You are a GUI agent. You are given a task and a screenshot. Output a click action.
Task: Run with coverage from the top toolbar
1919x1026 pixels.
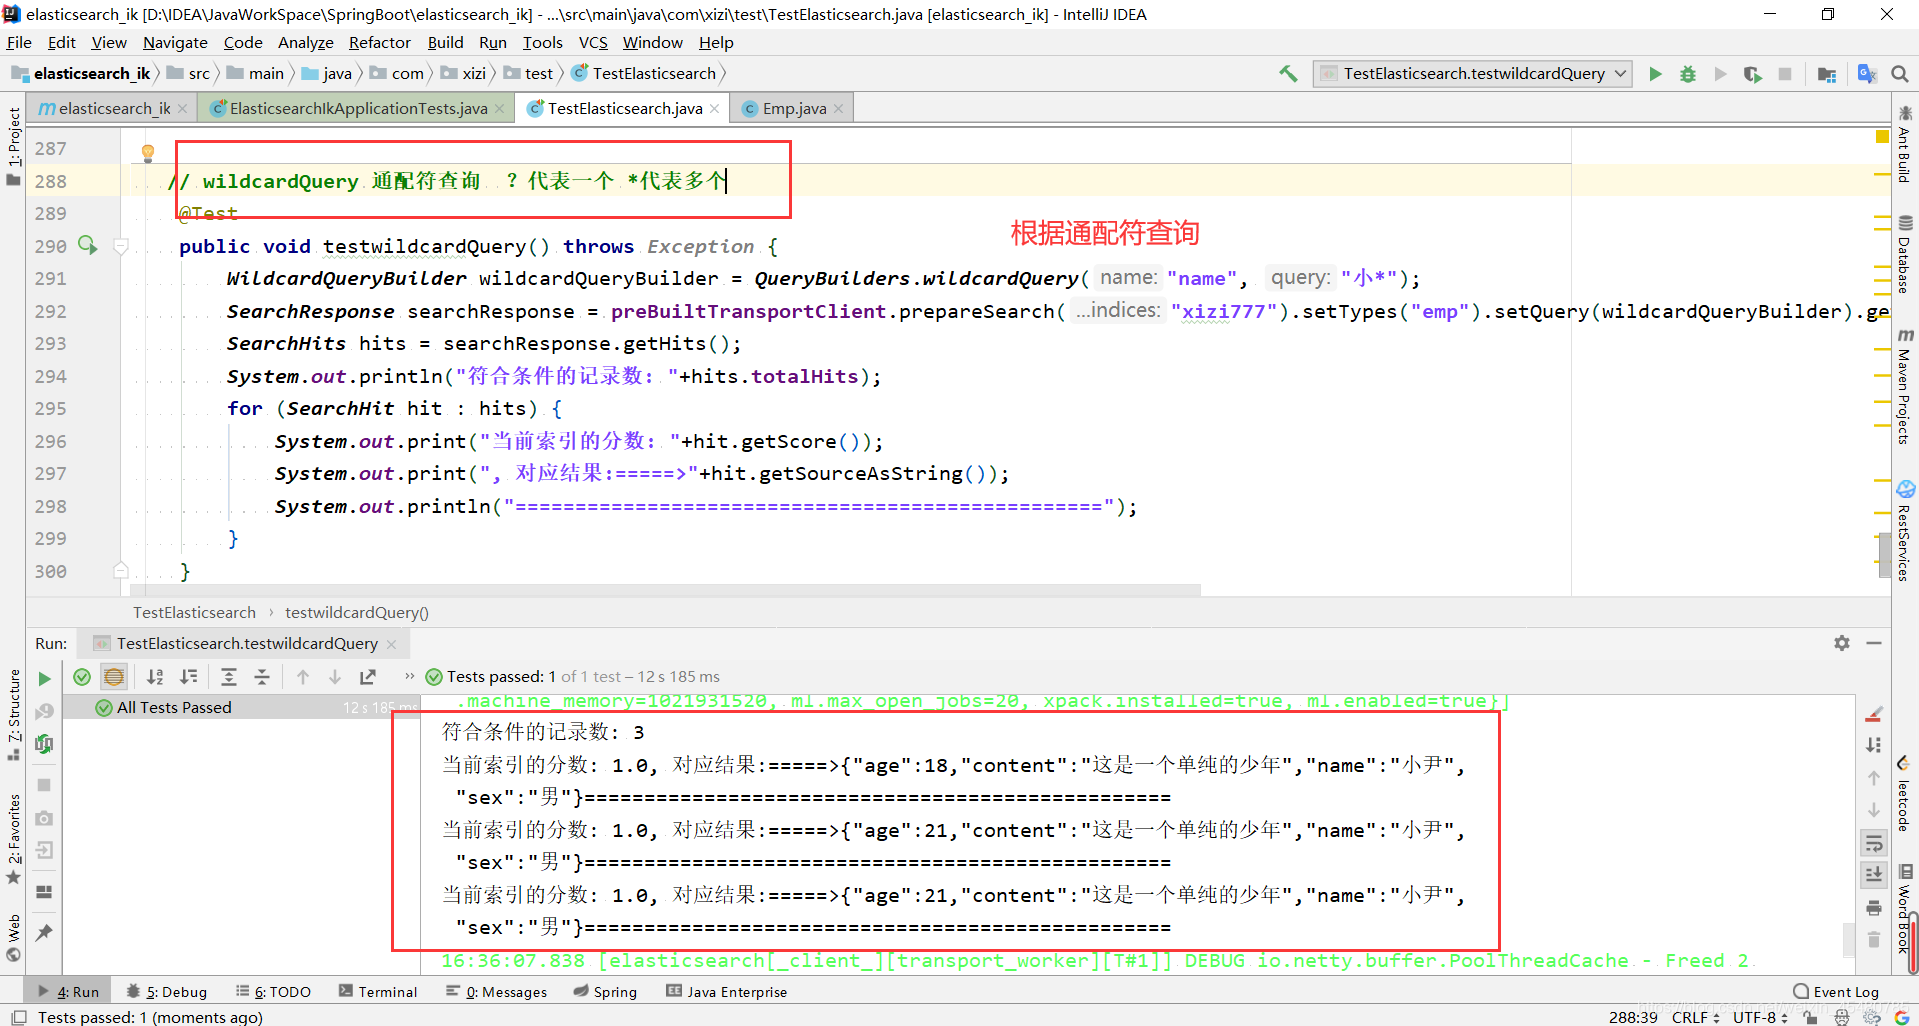(1752, 74)
